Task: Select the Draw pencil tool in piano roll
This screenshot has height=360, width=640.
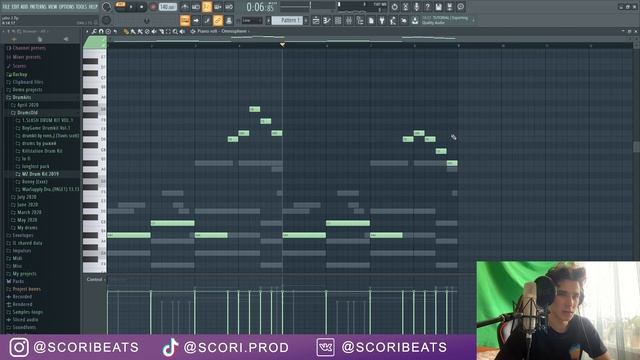Action: (126, 31)
